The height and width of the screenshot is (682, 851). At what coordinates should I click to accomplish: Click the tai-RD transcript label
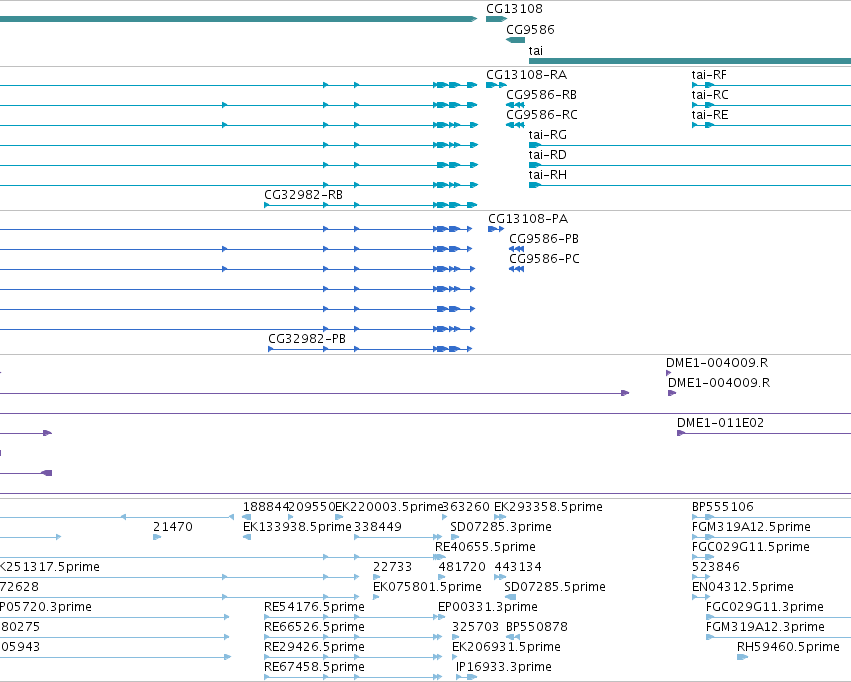548,155
